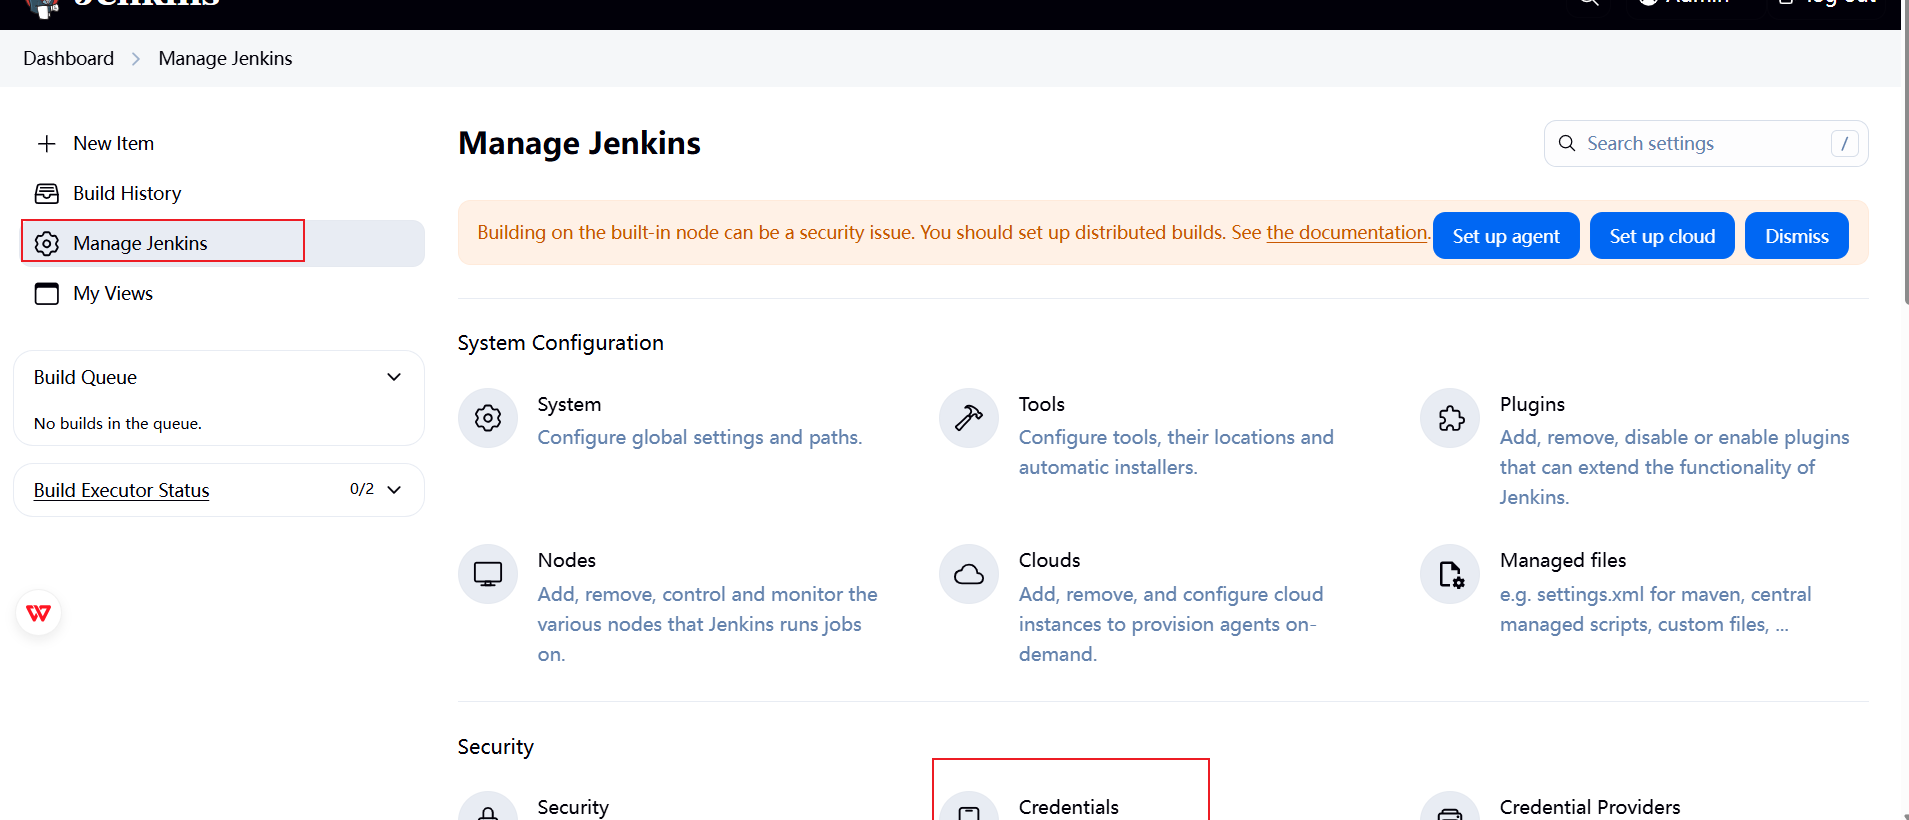The image size is (1909, 820).
Task: Click the magnifier icon in Search settings
Action: pos(1567,143)
